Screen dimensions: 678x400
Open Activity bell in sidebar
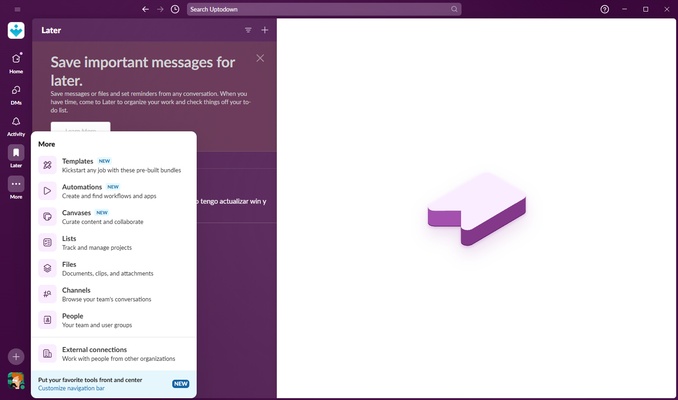[16, 126]
